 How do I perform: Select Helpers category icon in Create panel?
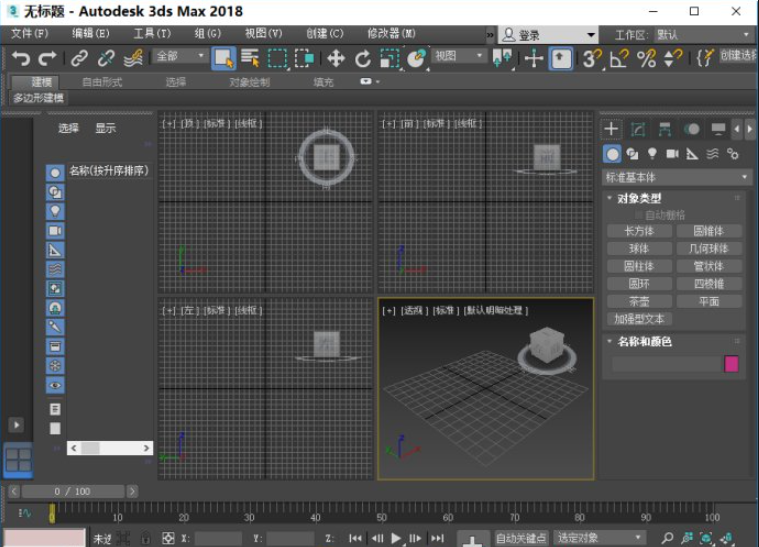click(692, 154)
